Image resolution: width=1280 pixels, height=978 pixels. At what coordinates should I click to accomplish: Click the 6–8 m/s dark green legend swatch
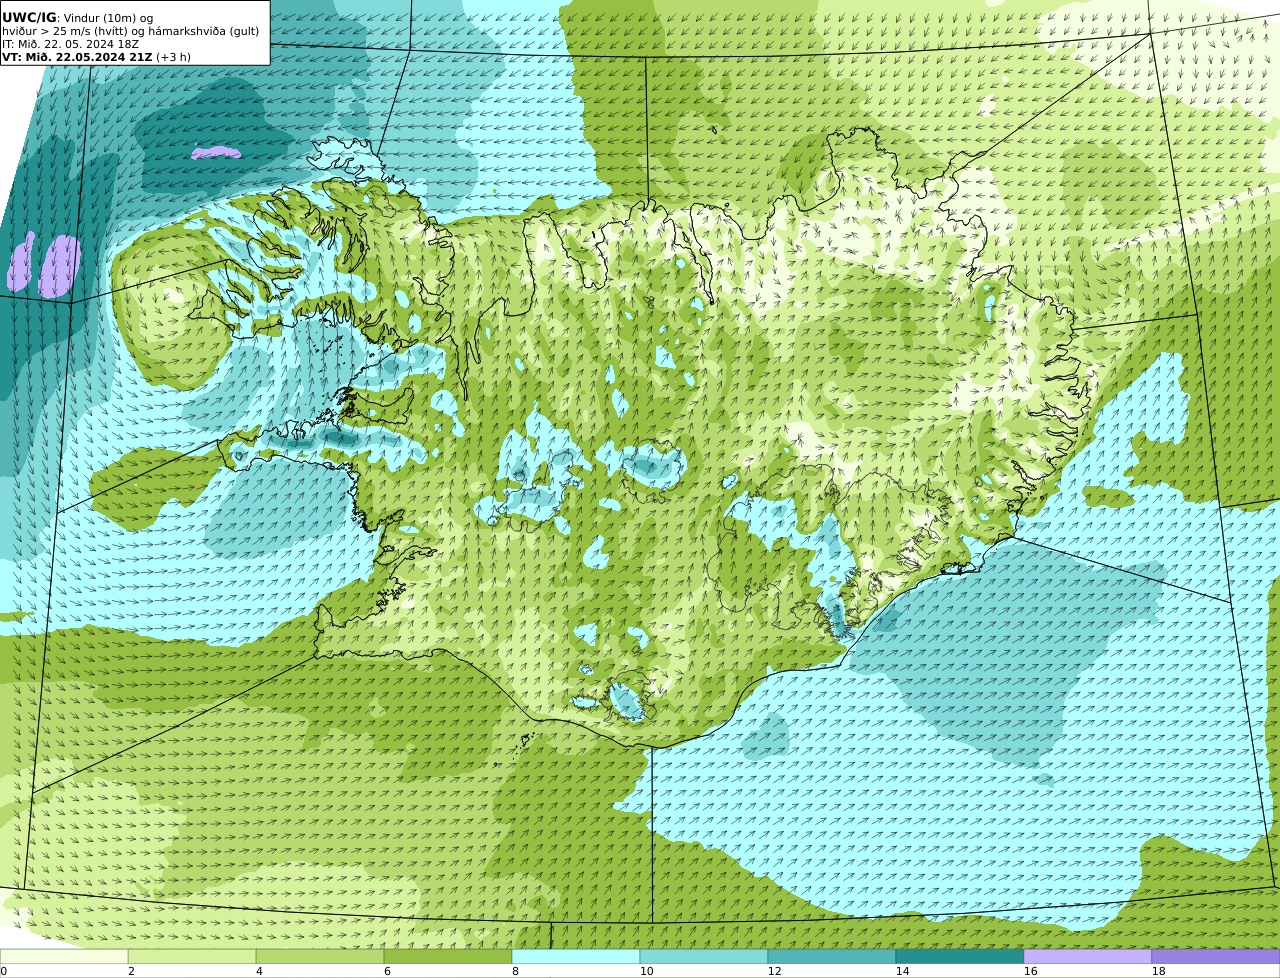(x=448, y=956)
